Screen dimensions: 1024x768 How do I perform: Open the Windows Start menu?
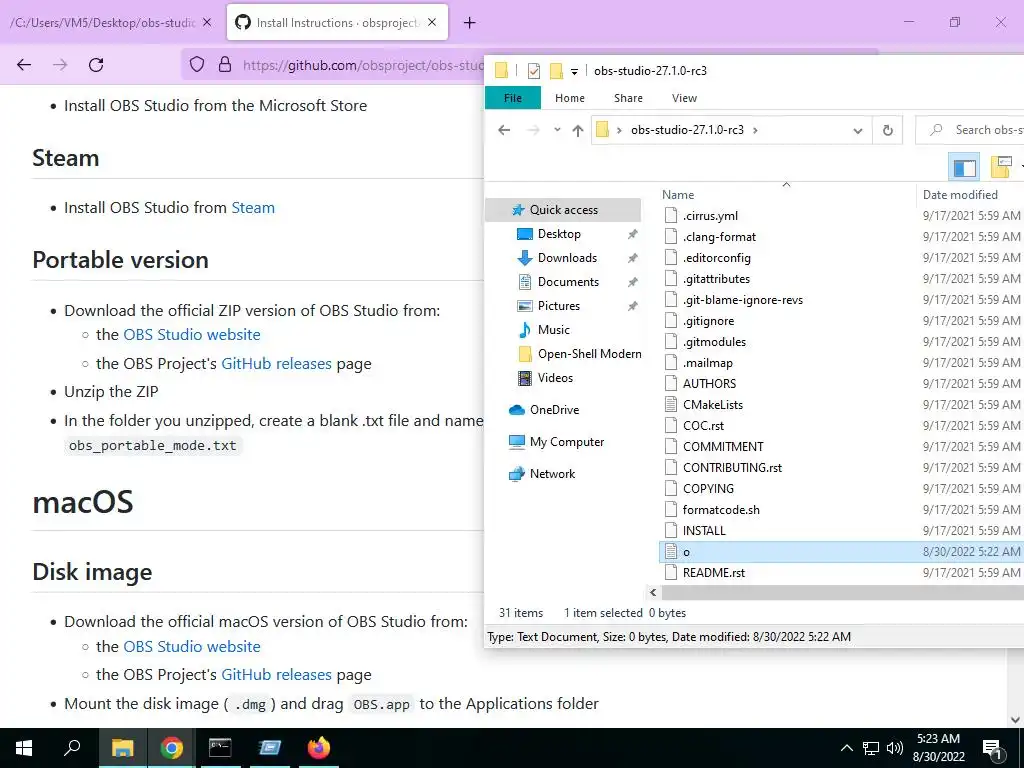tap(24, 748)
